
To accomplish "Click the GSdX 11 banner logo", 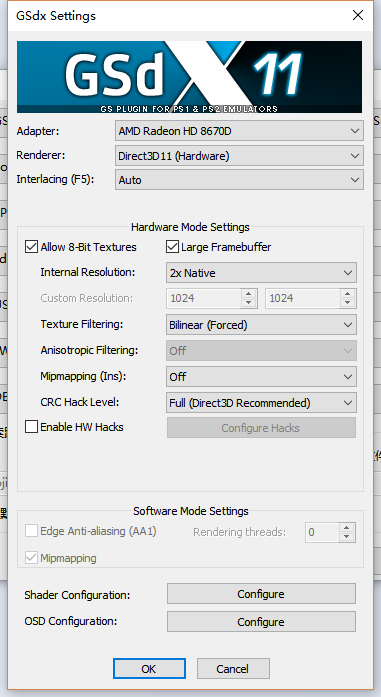I will (189, 77).
